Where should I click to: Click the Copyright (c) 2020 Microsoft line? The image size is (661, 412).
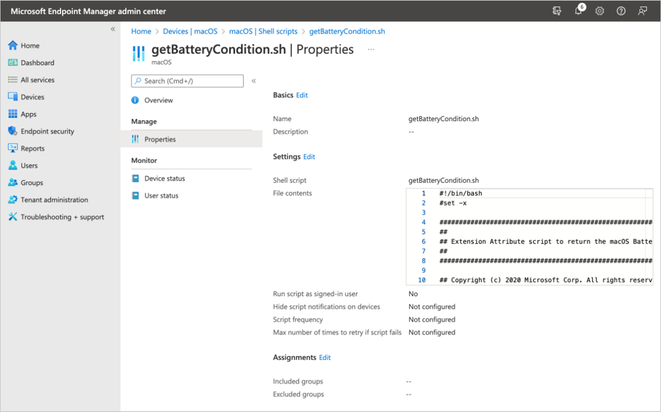click(545, 280)
